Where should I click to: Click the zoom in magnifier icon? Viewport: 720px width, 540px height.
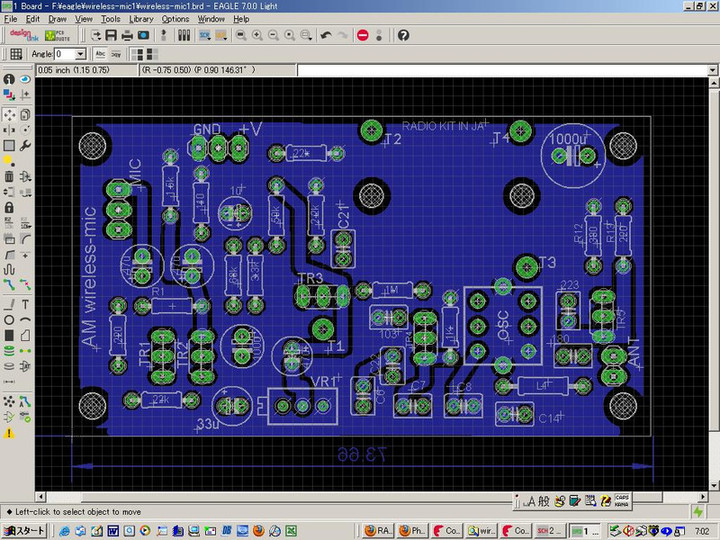coord(257,35)
